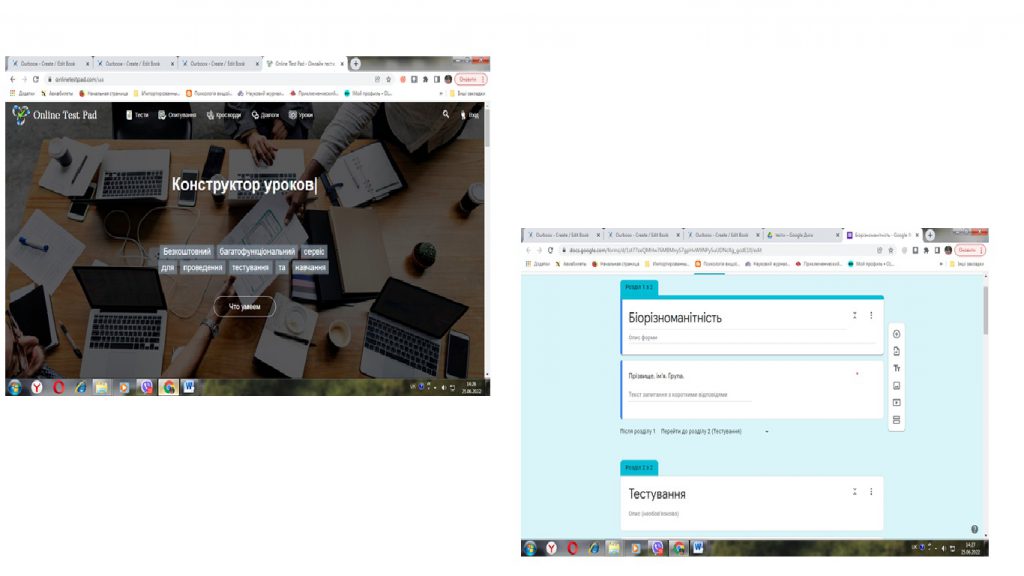
Task: Open Тести menu on Online Test Pad
Action: pyautogui.click(x=138, y=115)
